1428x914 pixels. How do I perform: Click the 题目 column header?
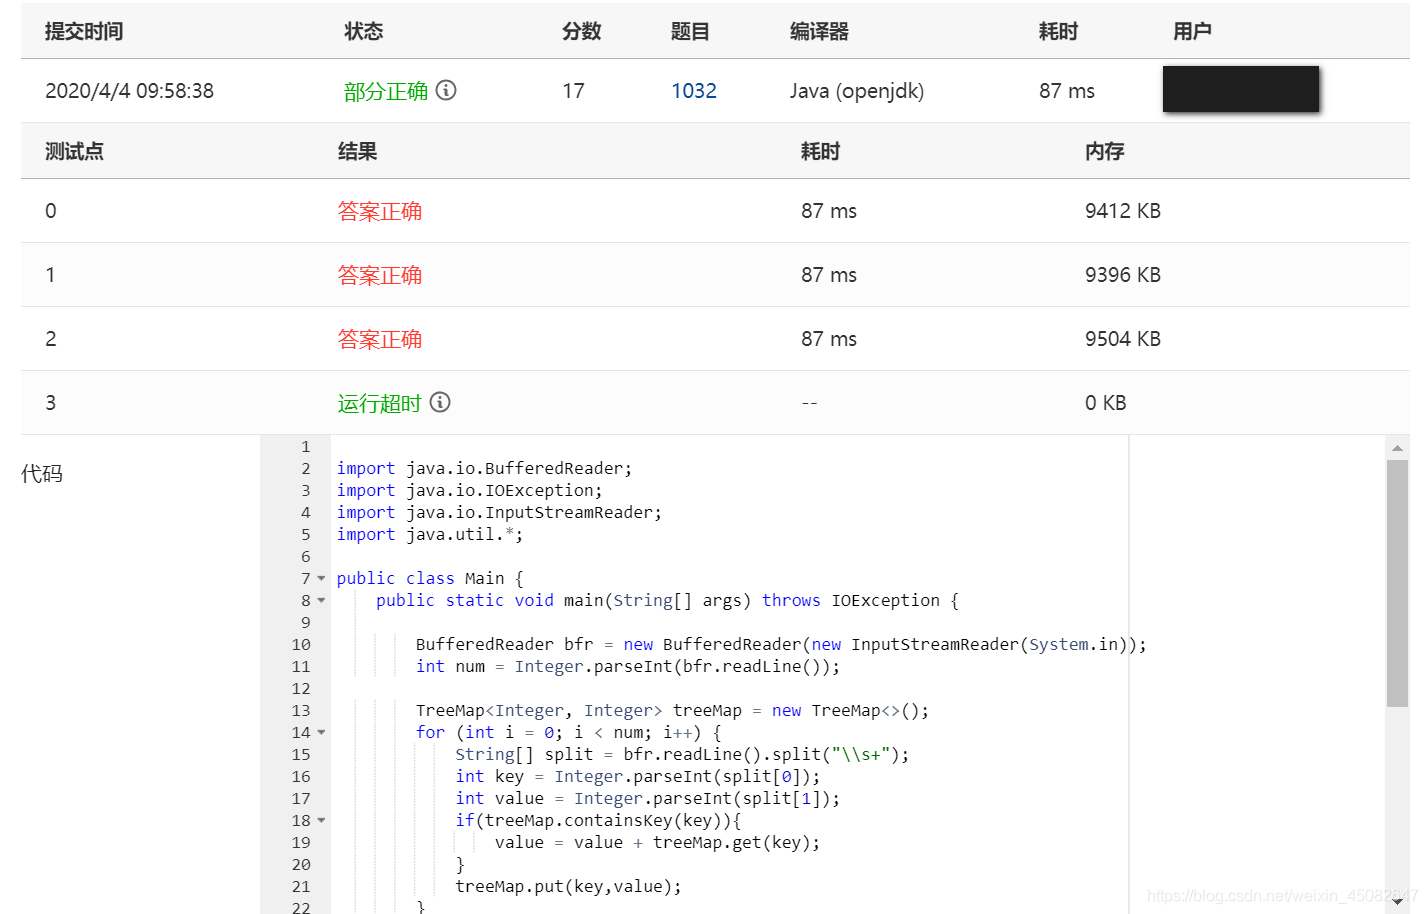[x=690, y=31]
